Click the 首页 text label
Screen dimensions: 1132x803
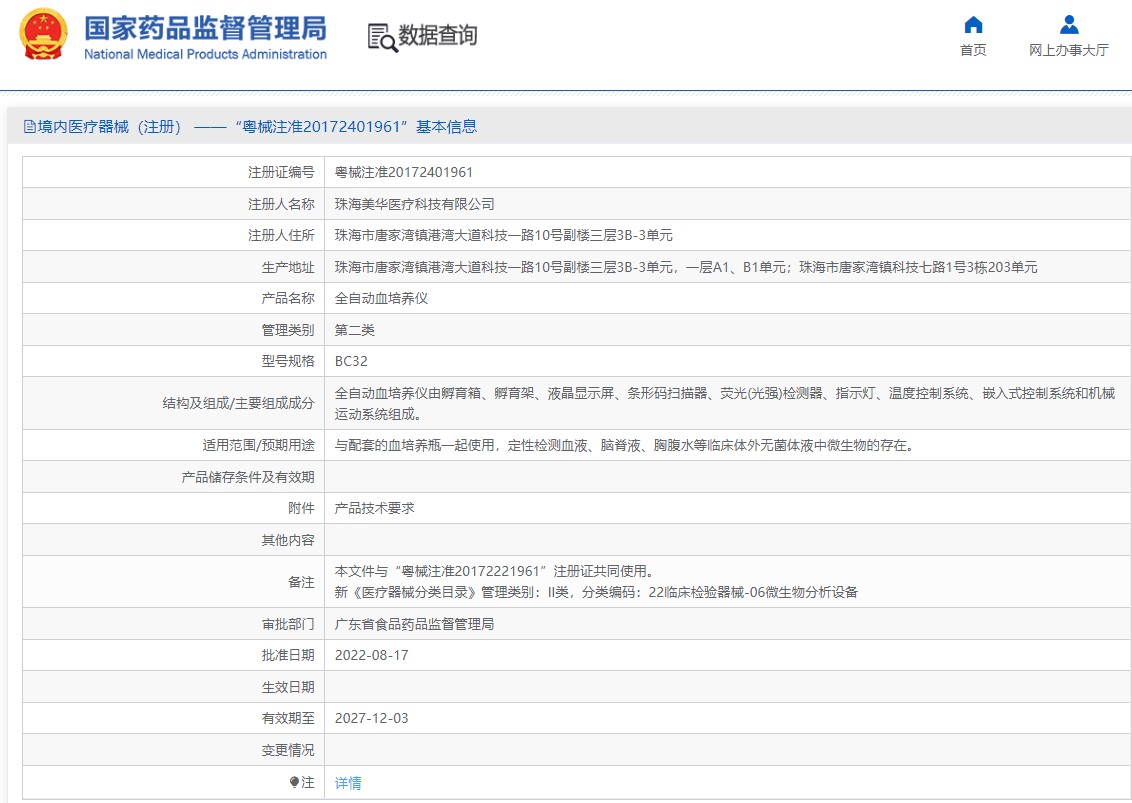pyautogui.click(x=973, y=50)
